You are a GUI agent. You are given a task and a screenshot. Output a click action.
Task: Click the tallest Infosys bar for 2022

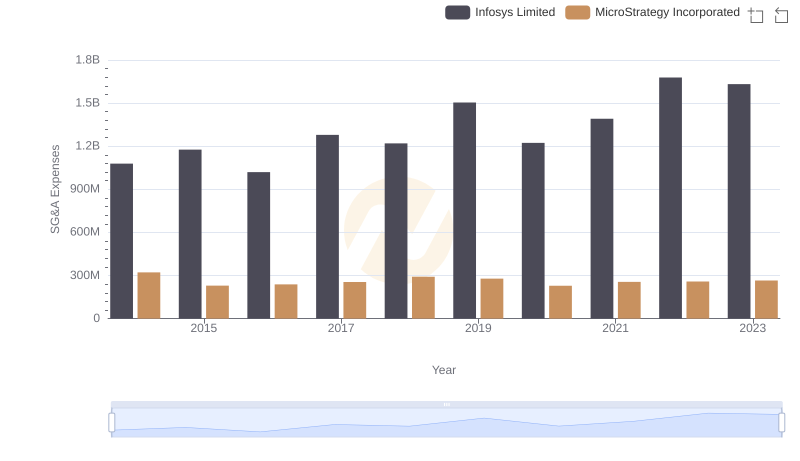pyautogui.click(x=670, y=198)
